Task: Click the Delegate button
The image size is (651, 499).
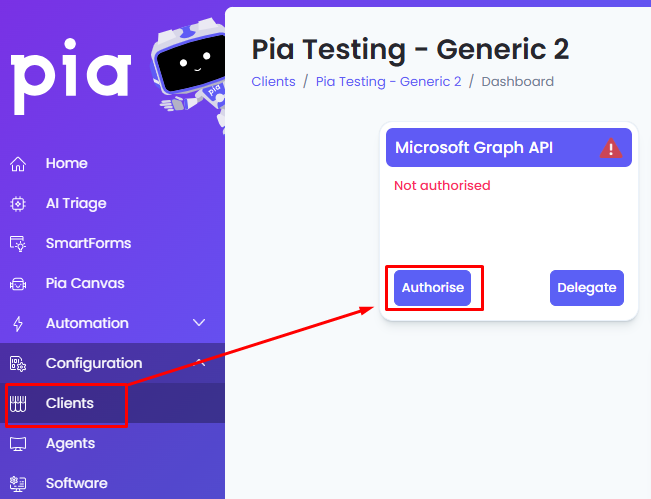Action: [x=587, y=288]
